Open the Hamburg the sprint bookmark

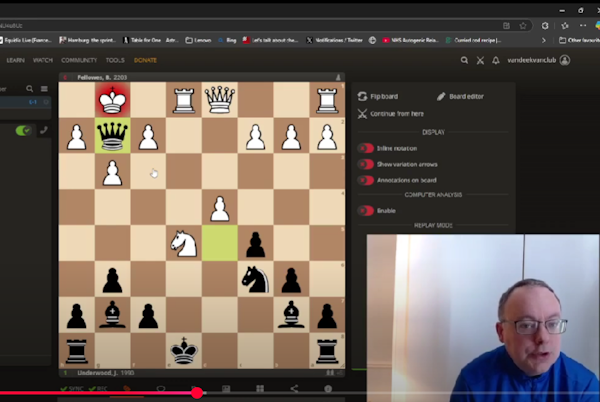point(89,40)
